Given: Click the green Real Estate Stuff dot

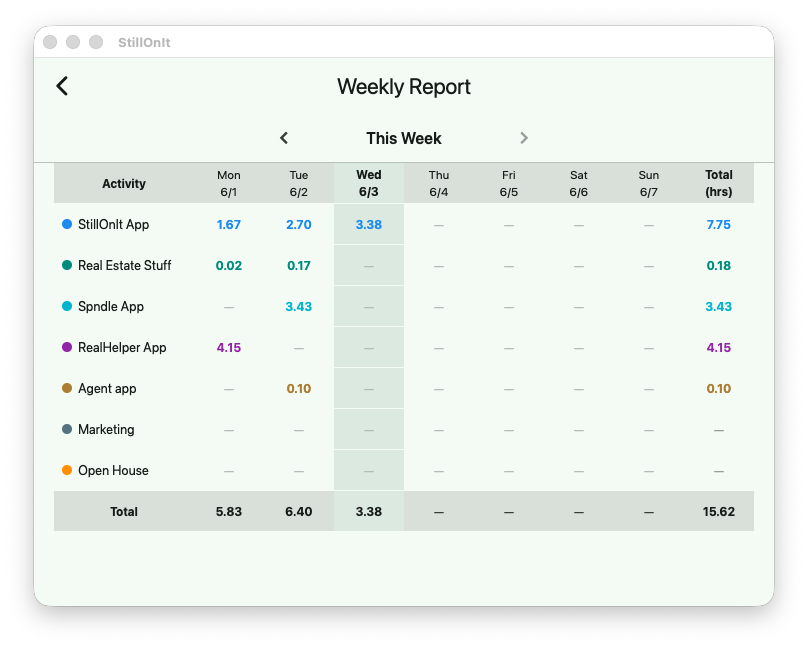Looking at the screenshot, I should (x=67, y=265).
